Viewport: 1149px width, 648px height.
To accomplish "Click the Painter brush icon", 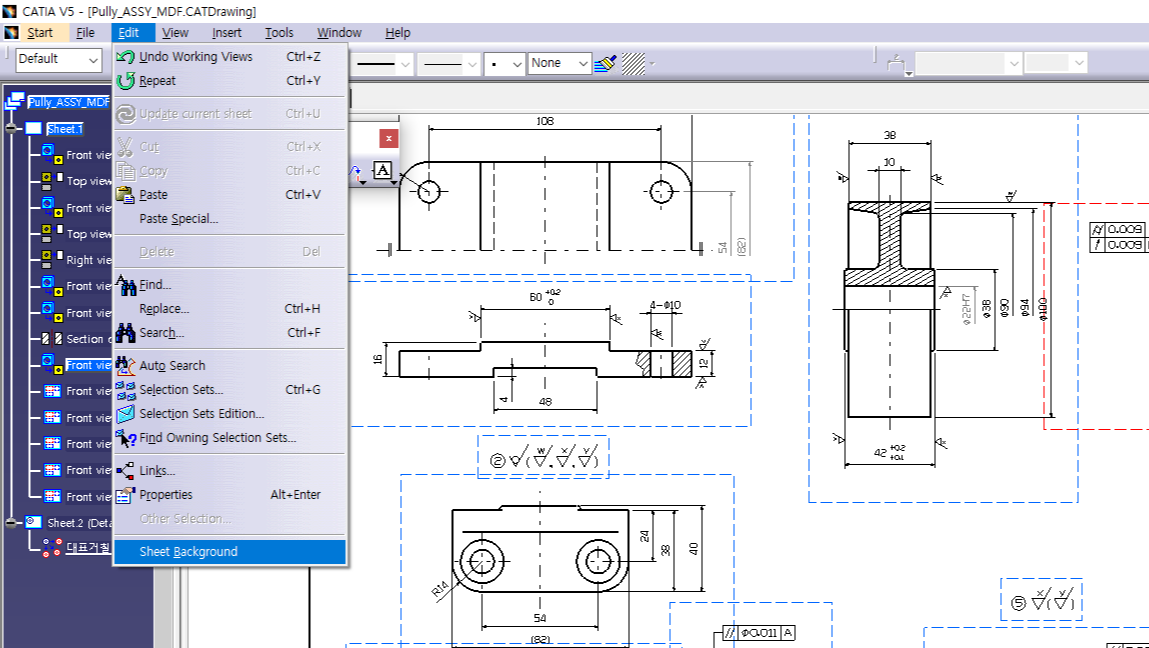I will [605, 64].
